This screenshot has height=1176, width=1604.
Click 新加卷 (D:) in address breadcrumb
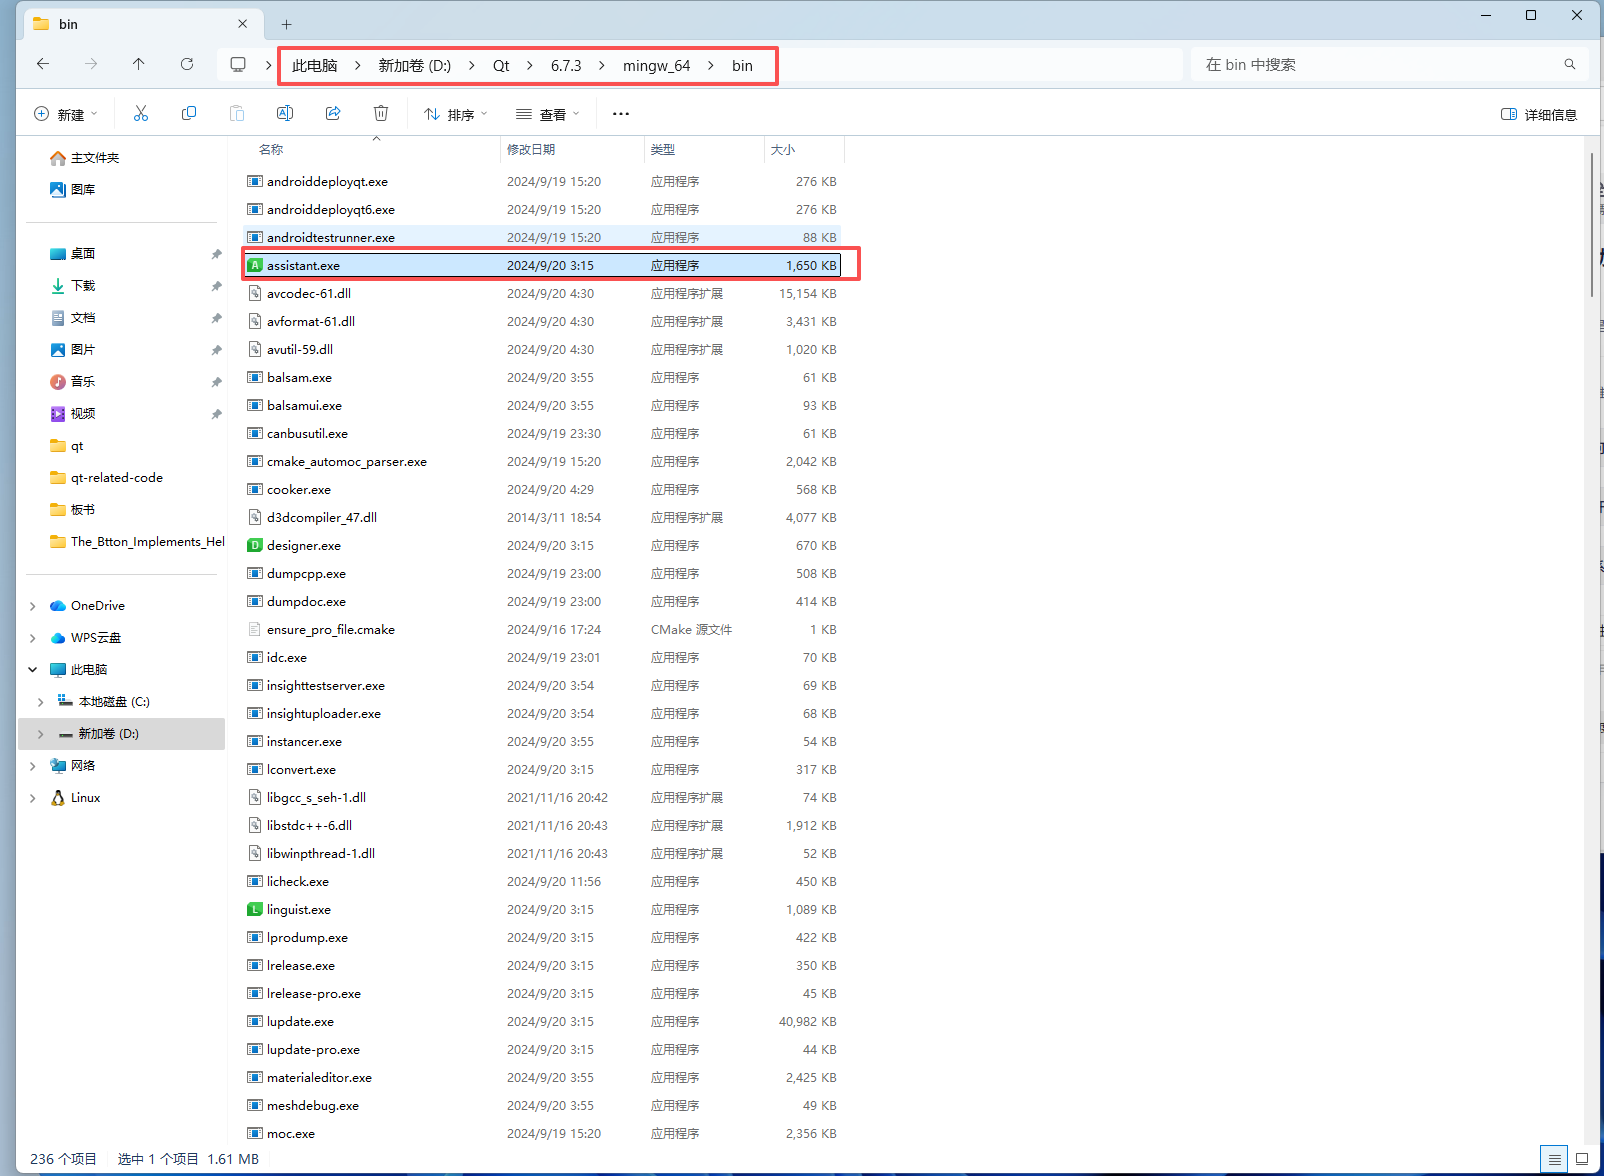[415, 66]
